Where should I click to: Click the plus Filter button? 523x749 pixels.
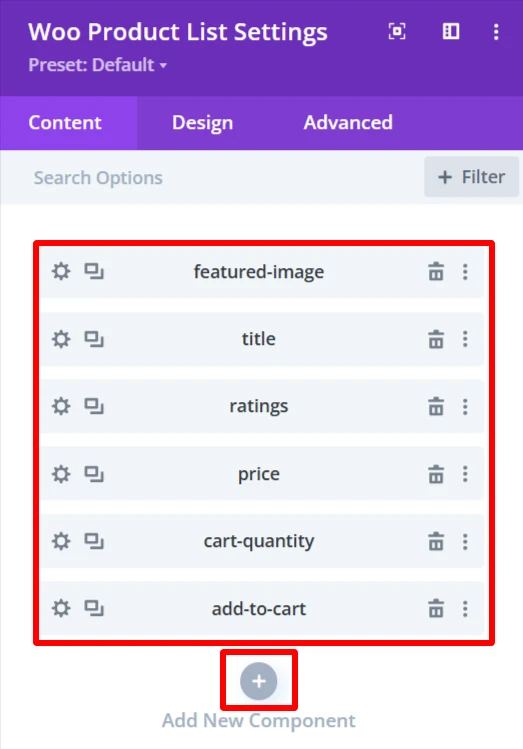pos(471,177)
